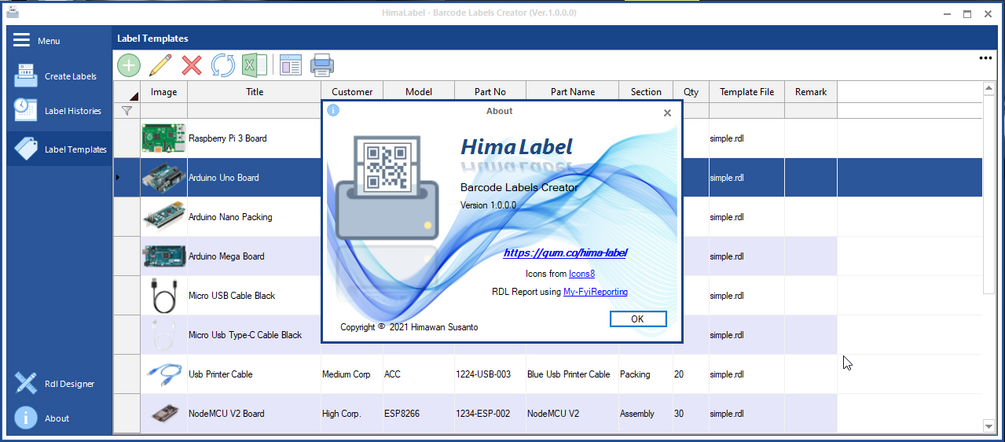This screenshot has height=442, width=1005.
Task: Sort by Part Name column header
Action: click(572, 92)
